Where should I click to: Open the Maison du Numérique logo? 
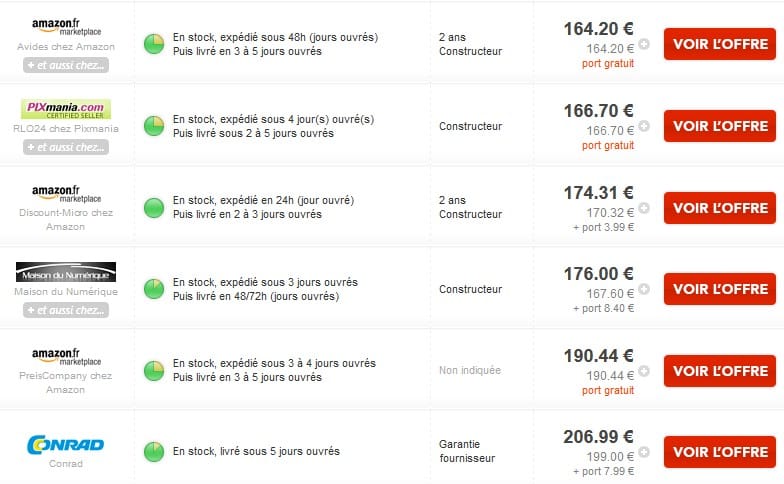pos(66,272)
